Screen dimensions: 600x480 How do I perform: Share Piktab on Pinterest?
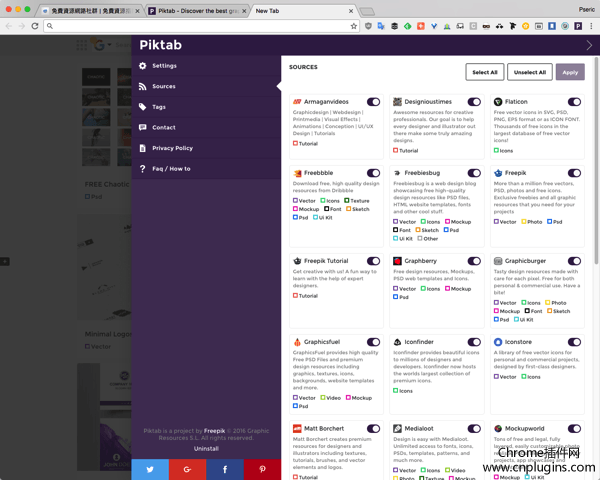click(x=262, y=470)
